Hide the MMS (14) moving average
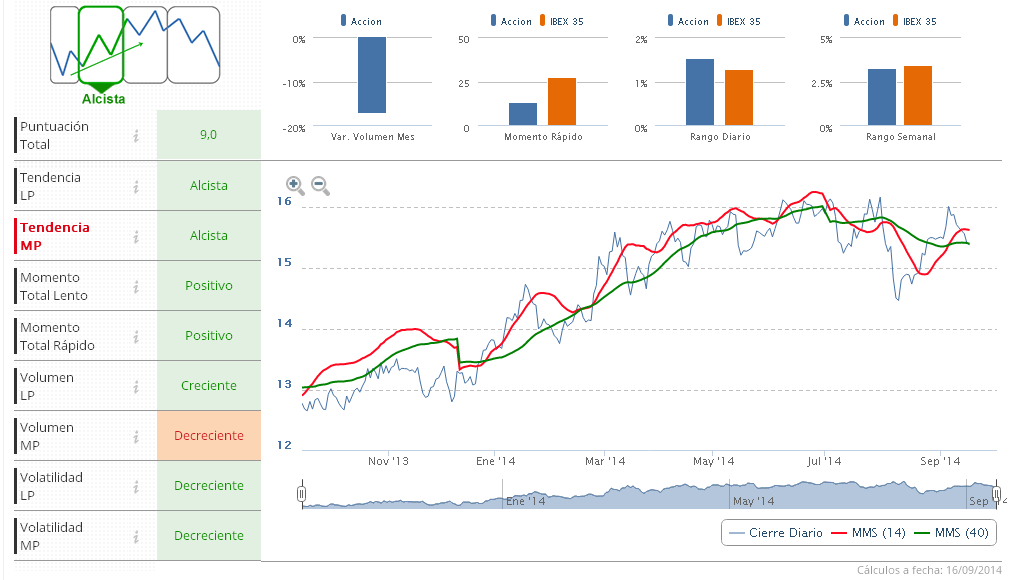The image size is (1016, 580). (868, 533)
